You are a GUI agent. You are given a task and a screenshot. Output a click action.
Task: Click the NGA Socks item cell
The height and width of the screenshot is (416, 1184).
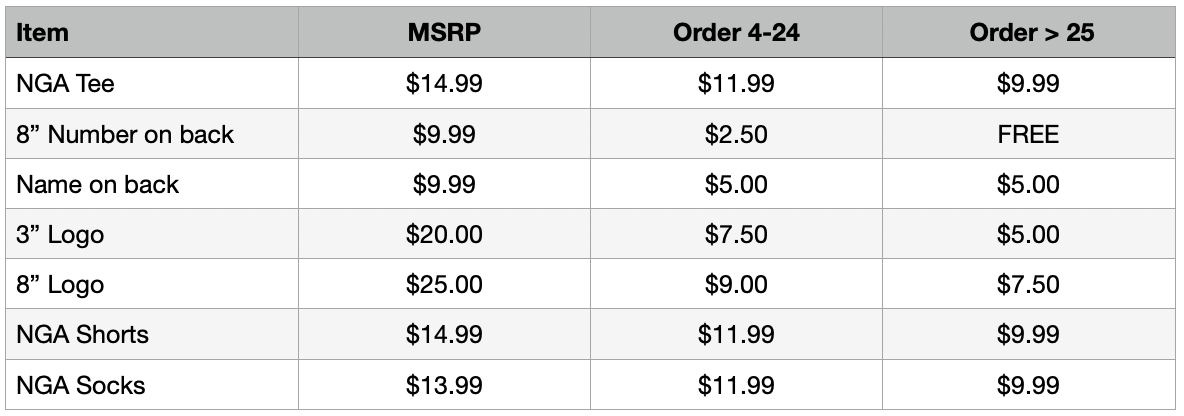coord(80,385)
